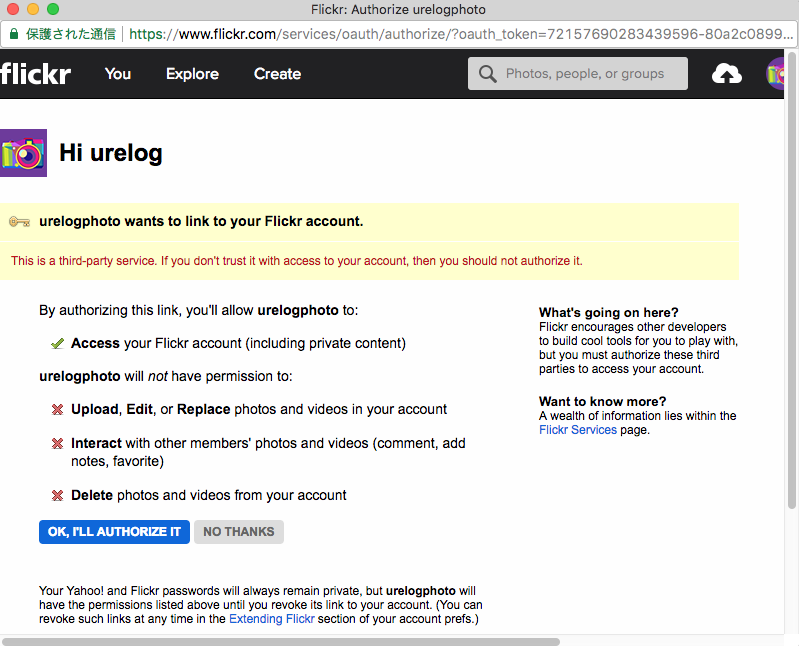Click the secure lock icon in the address bar
The height and width of the screenshot is (646, 799).
coord(14,34)
